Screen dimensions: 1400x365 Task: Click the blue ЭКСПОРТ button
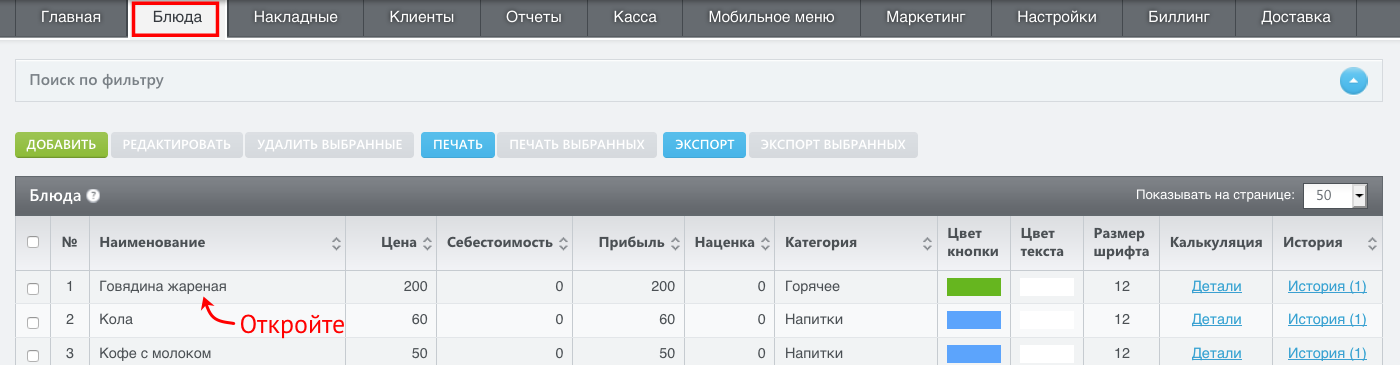[x=705, y=145]
